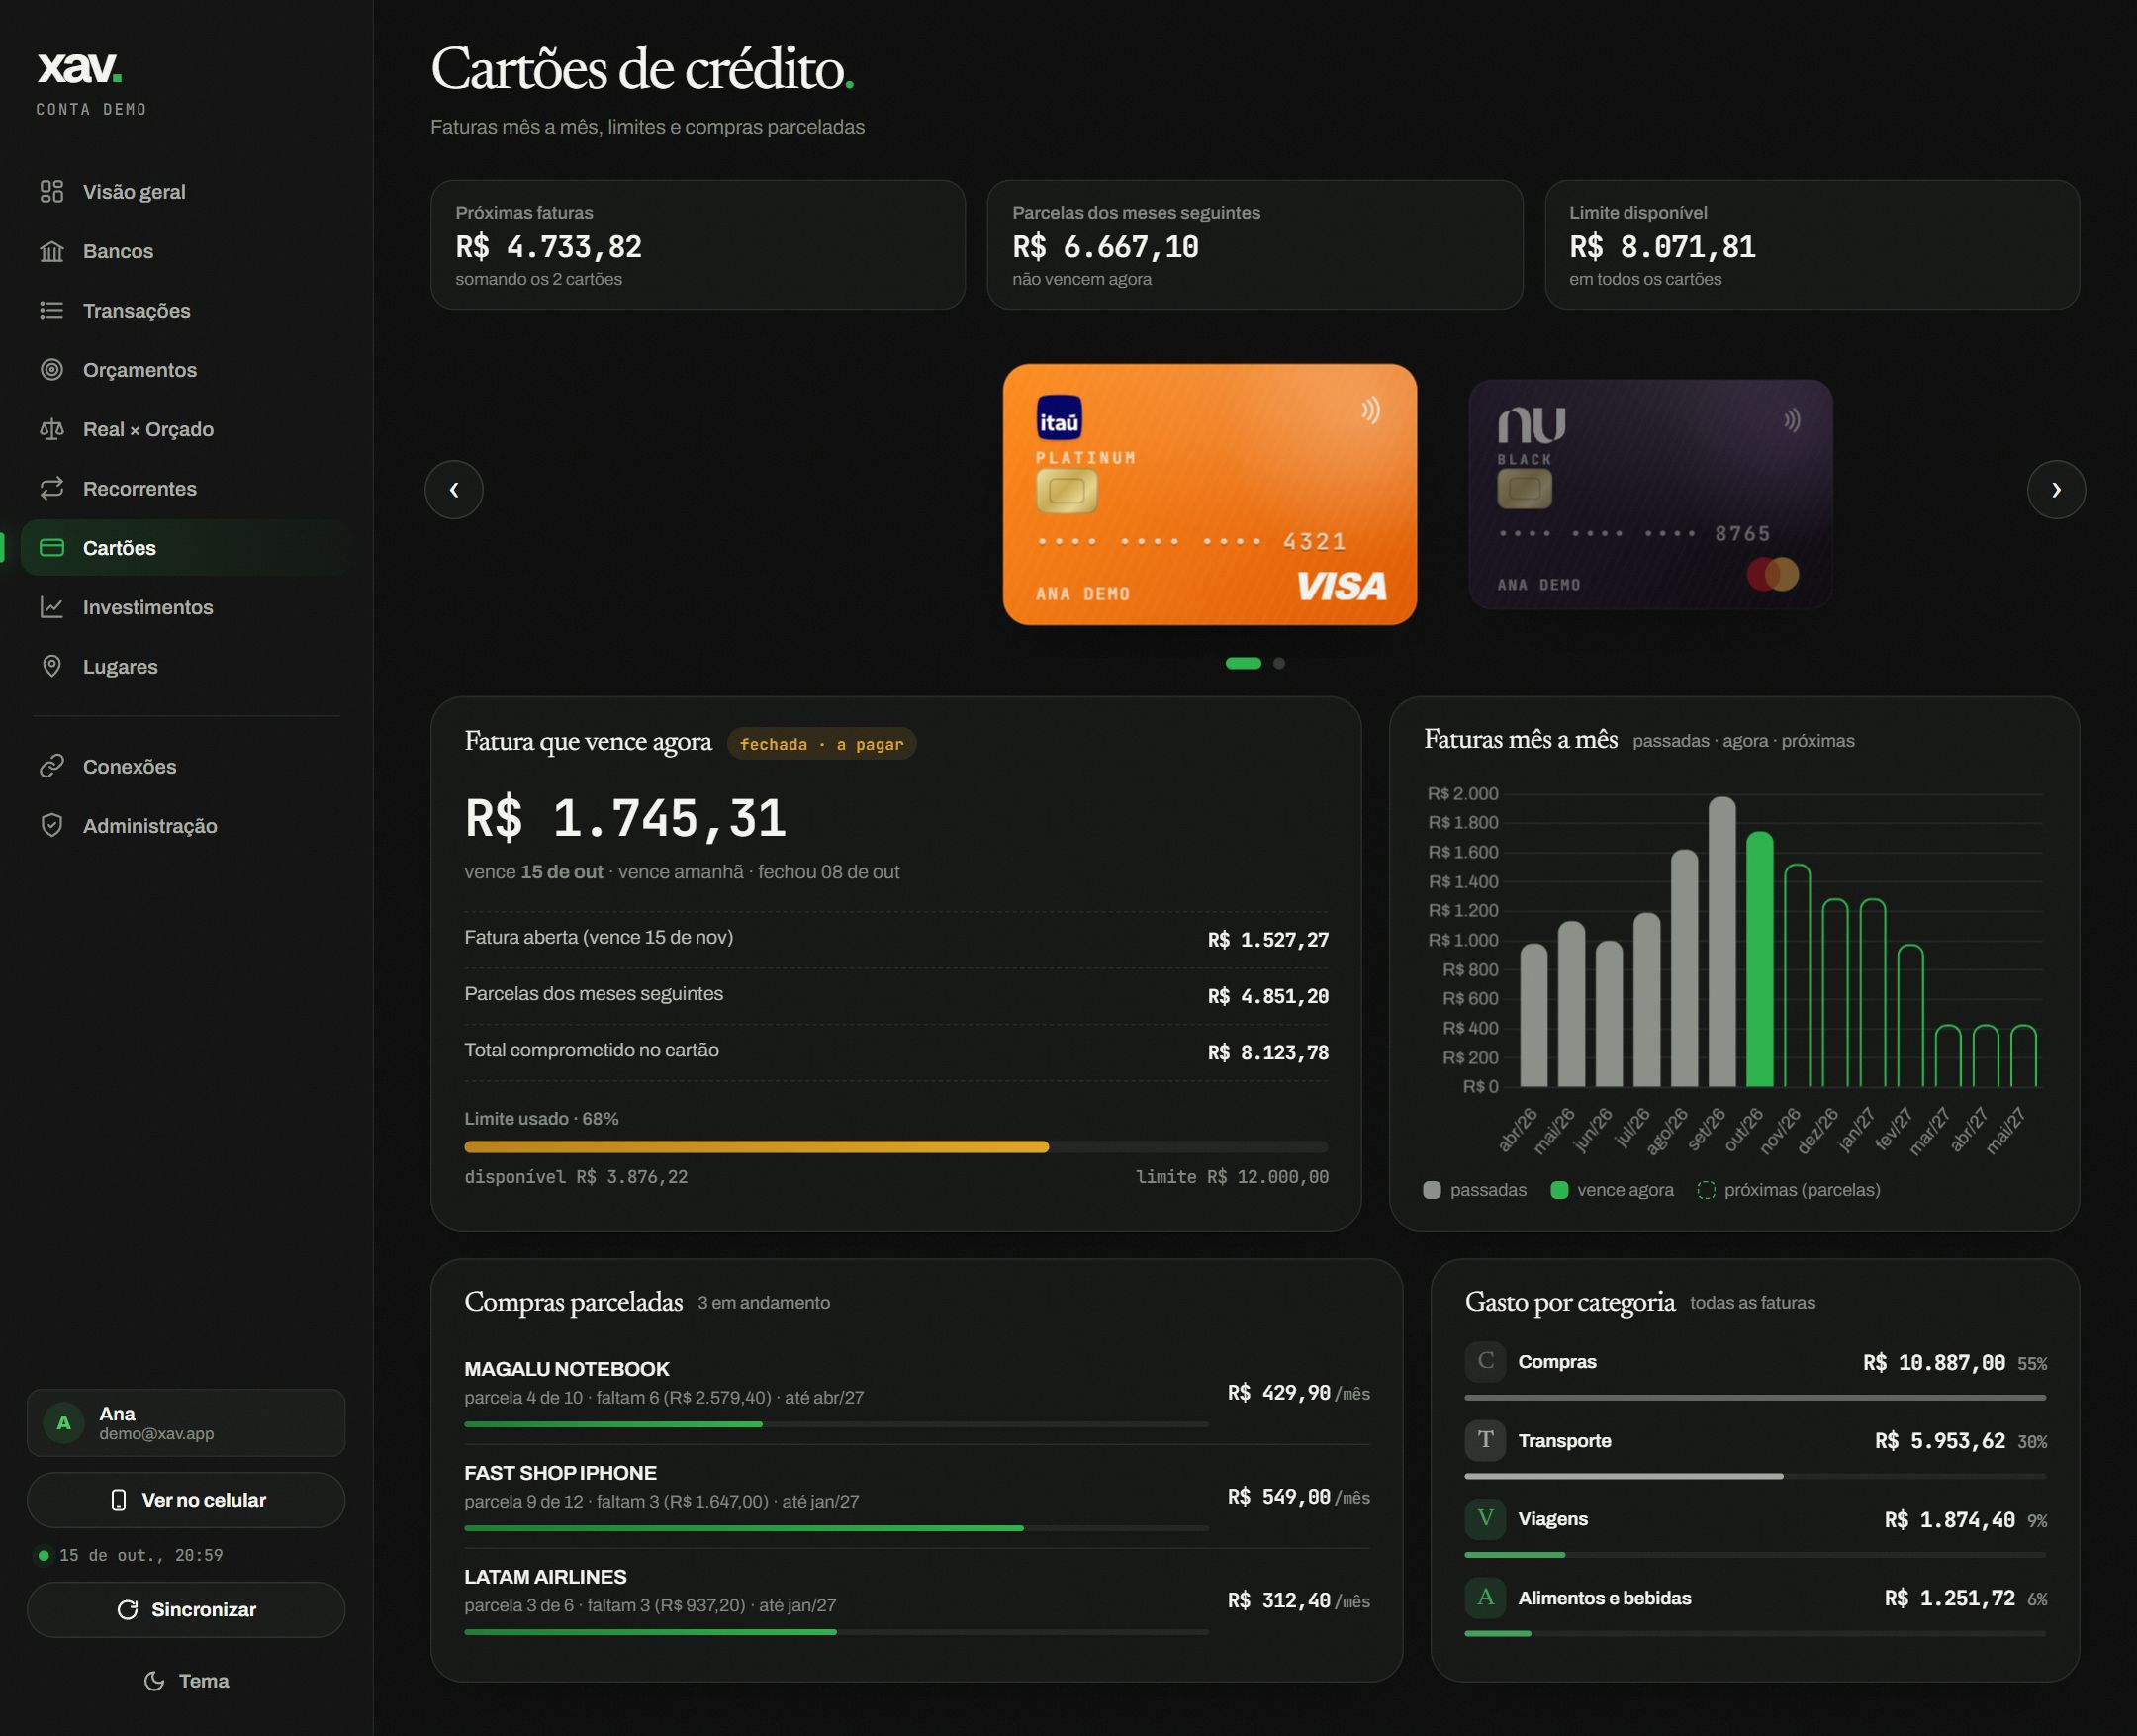Select the first green carousel indicator
Screen dimensions: 2137x1736
click(x=1243, y=663)
